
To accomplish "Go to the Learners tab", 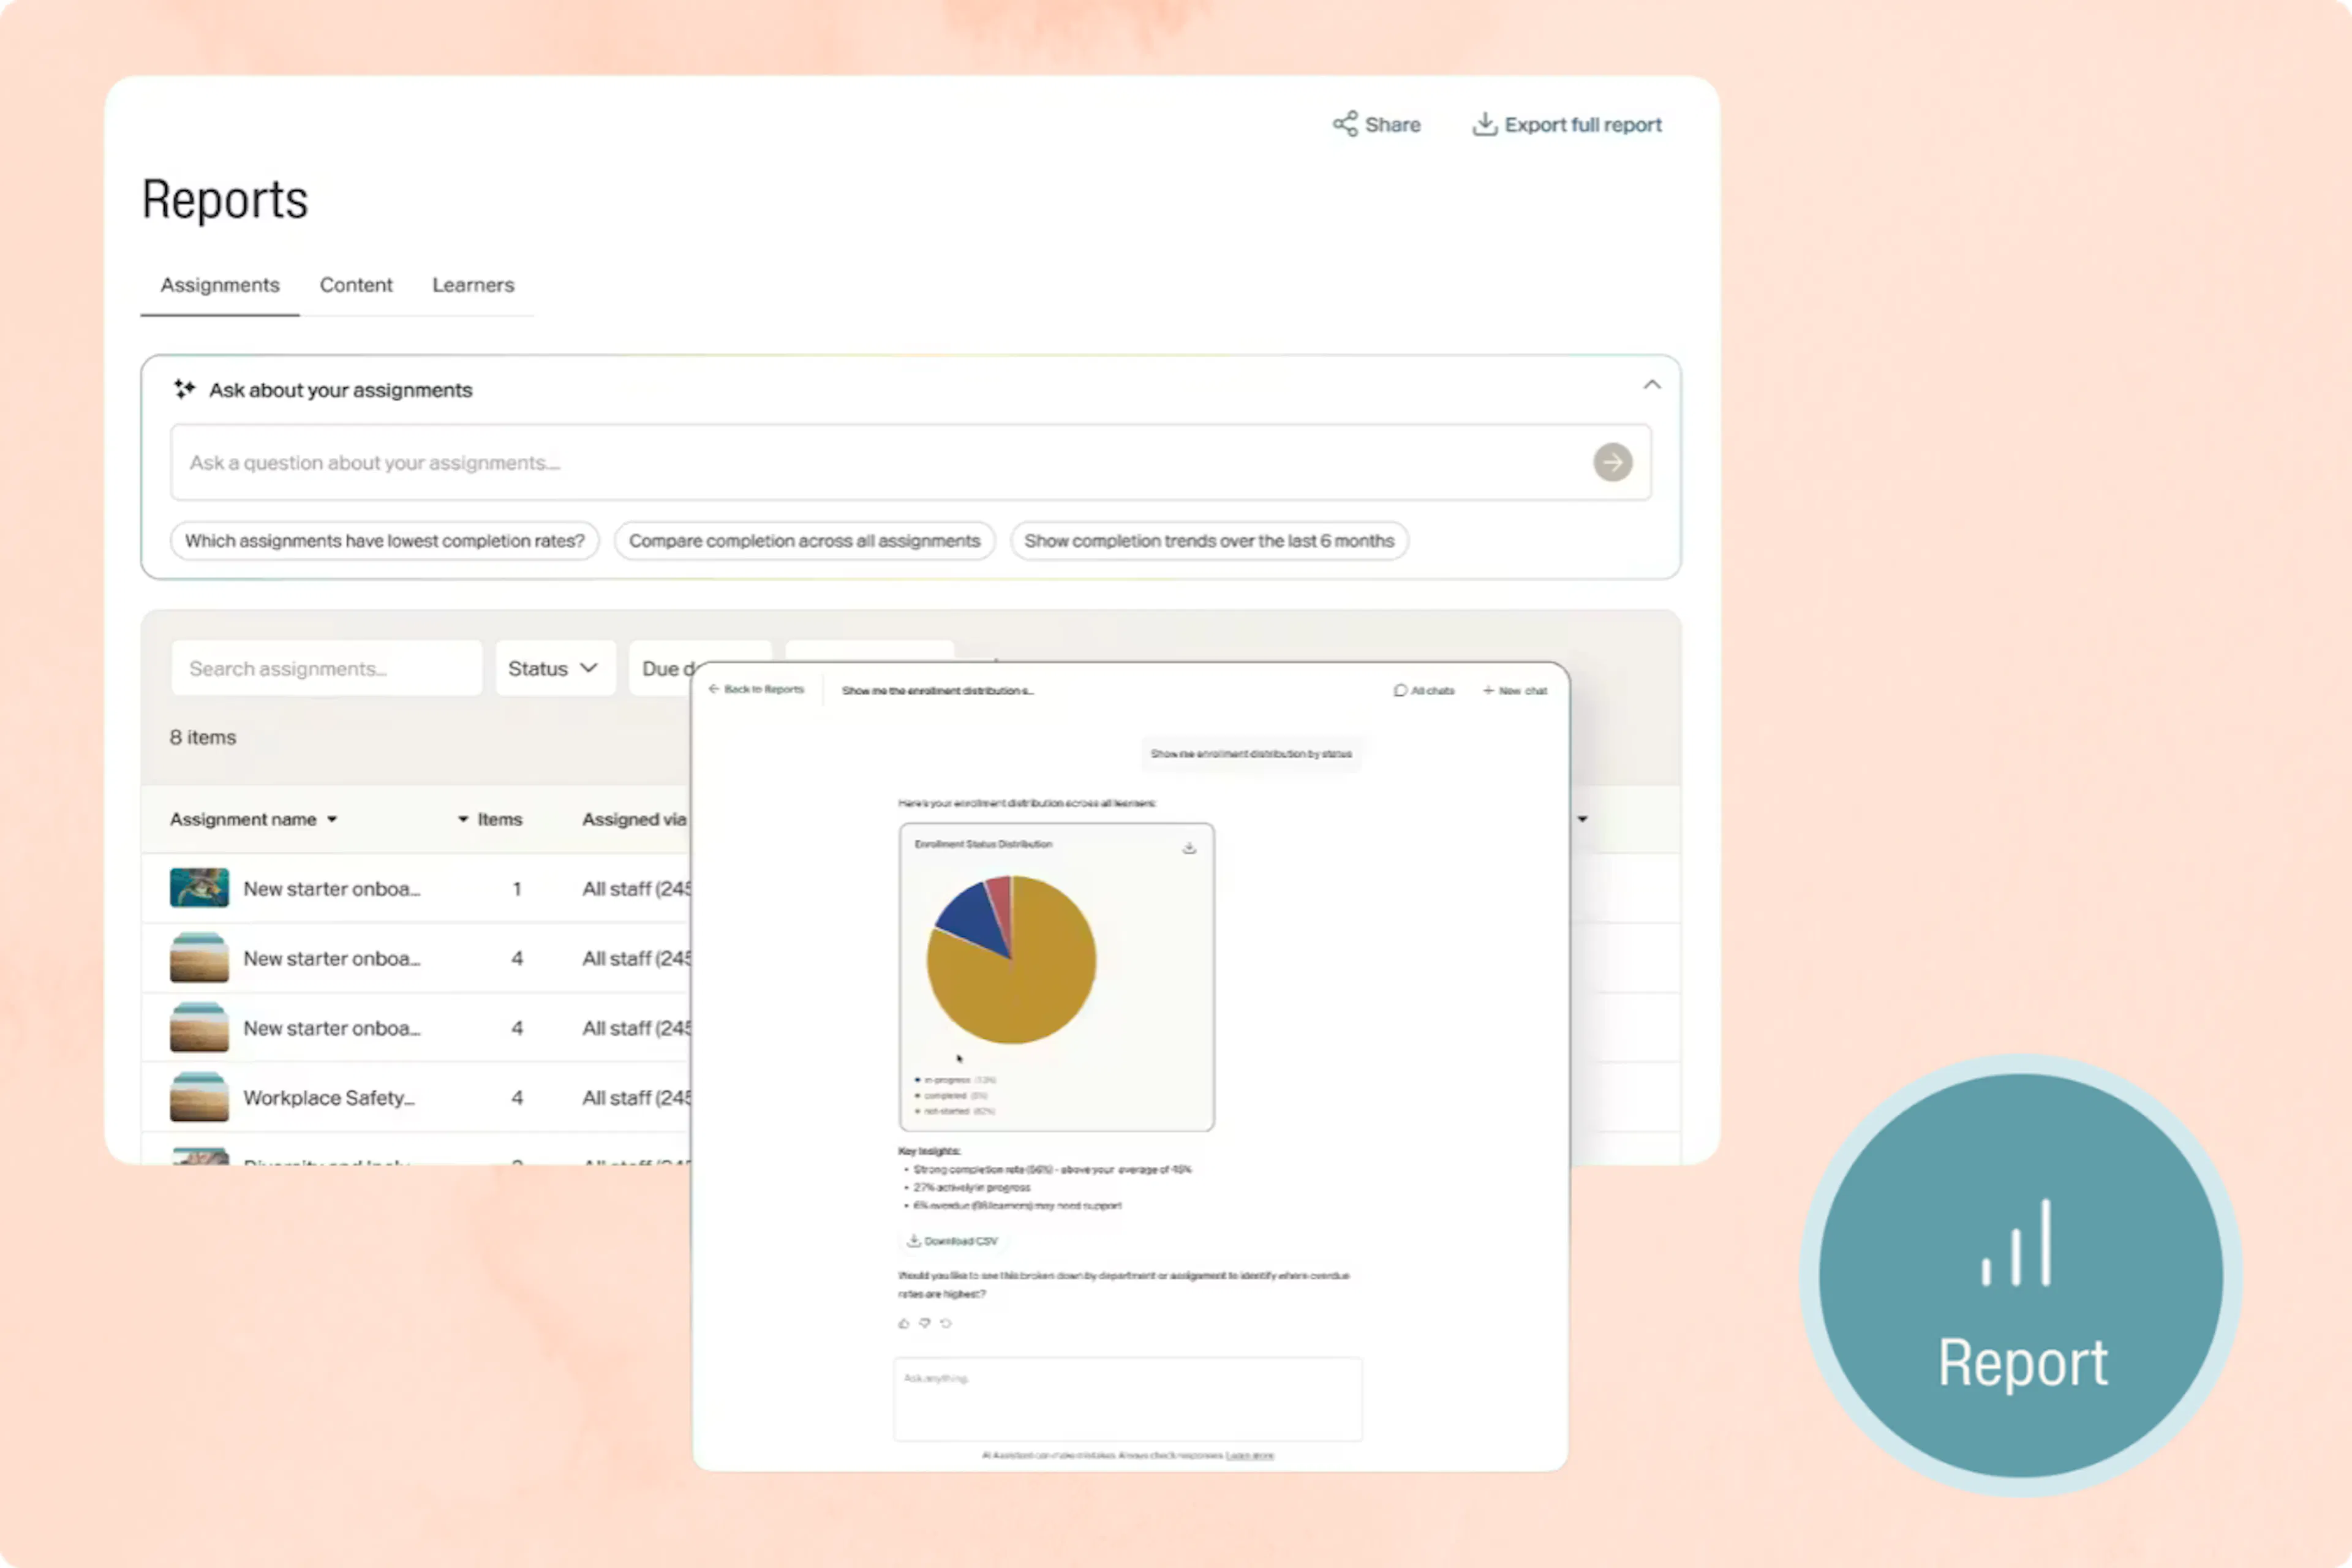I will coord(473,285).
